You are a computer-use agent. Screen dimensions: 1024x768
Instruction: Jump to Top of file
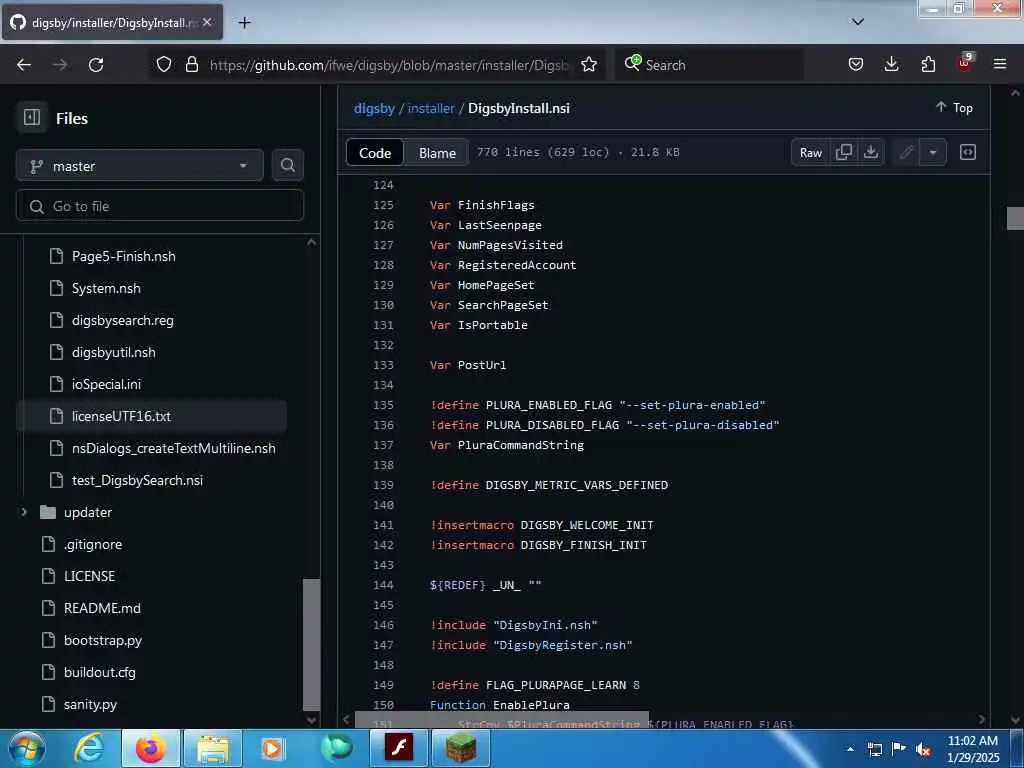(954, 108)
